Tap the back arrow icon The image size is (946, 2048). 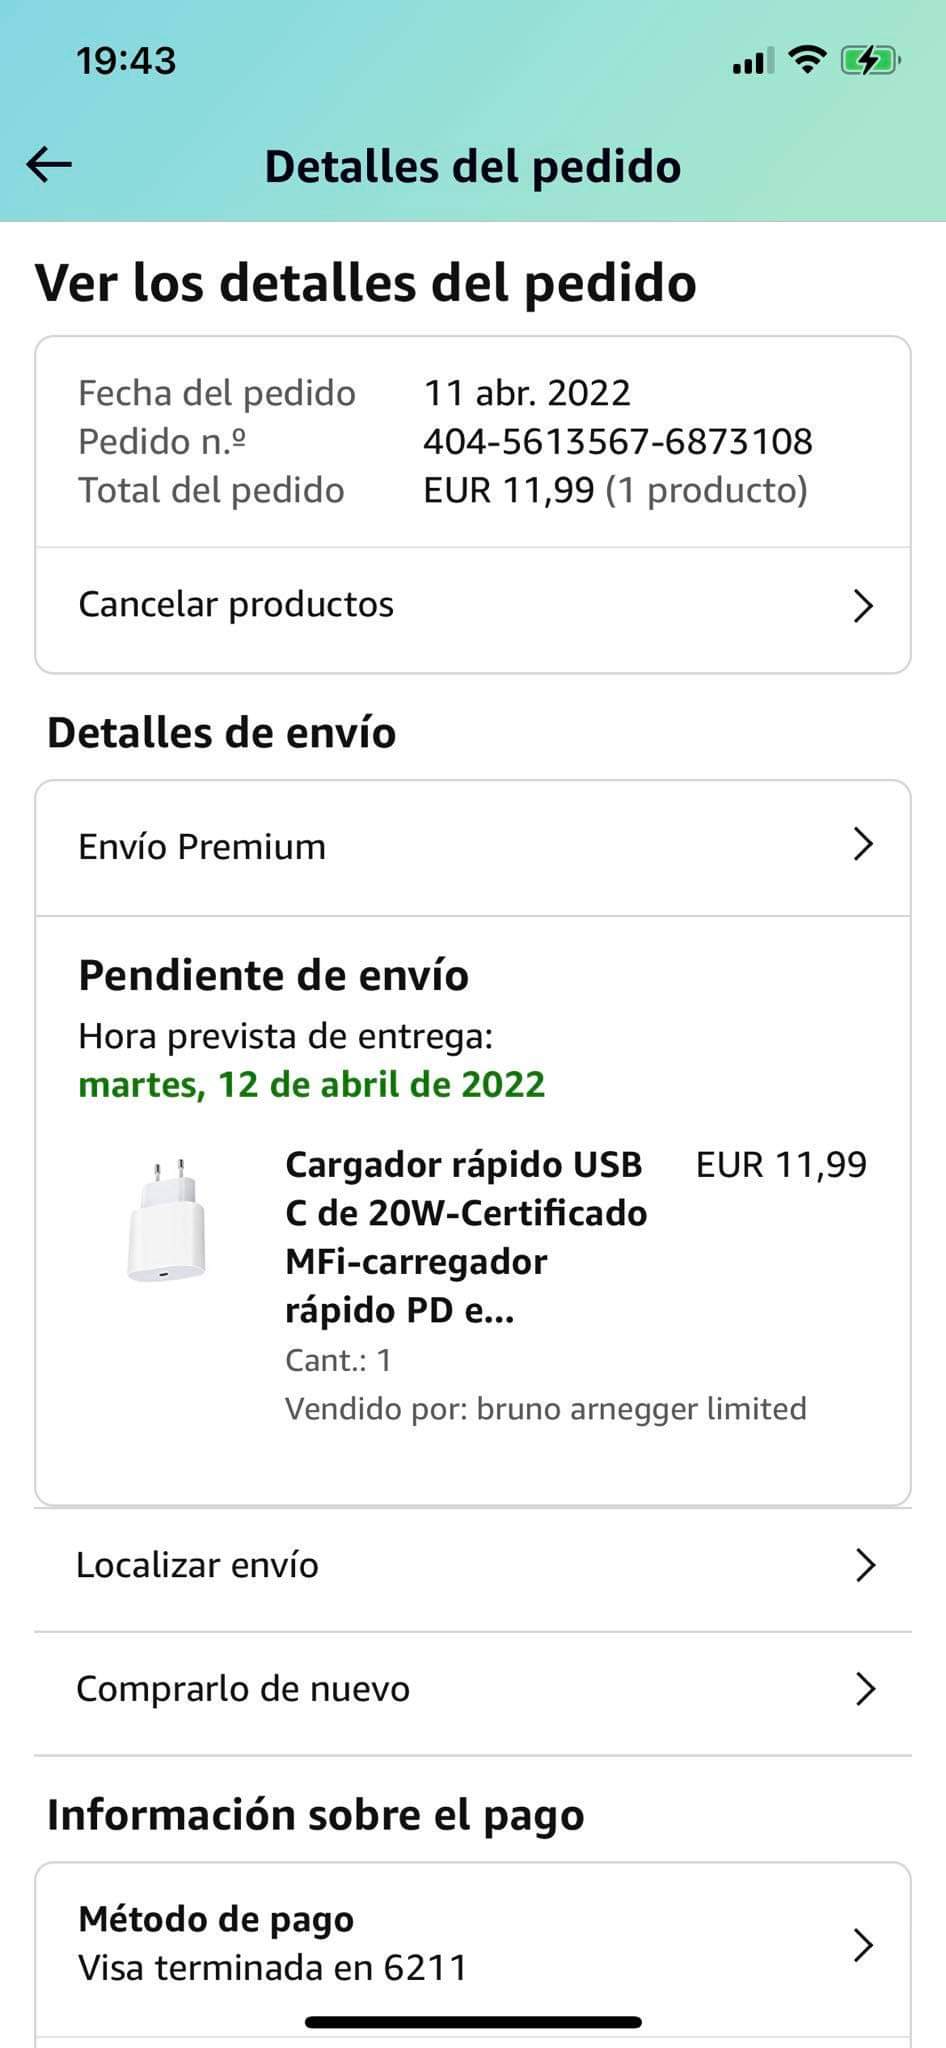(49, 165)
